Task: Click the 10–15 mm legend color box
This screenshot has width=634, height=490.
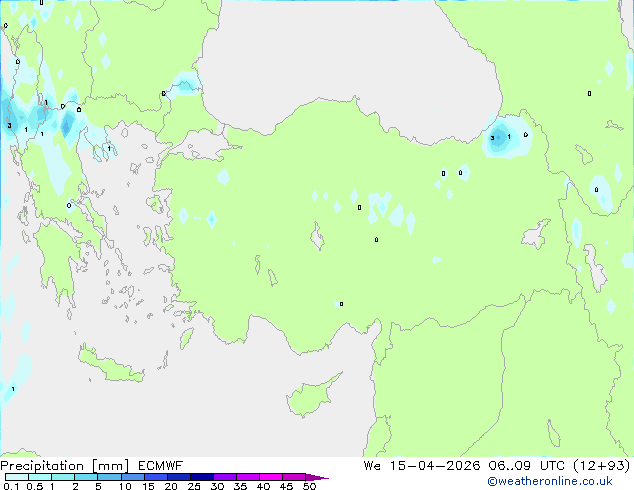Action: pyautogui.click(x=132, y=477)
